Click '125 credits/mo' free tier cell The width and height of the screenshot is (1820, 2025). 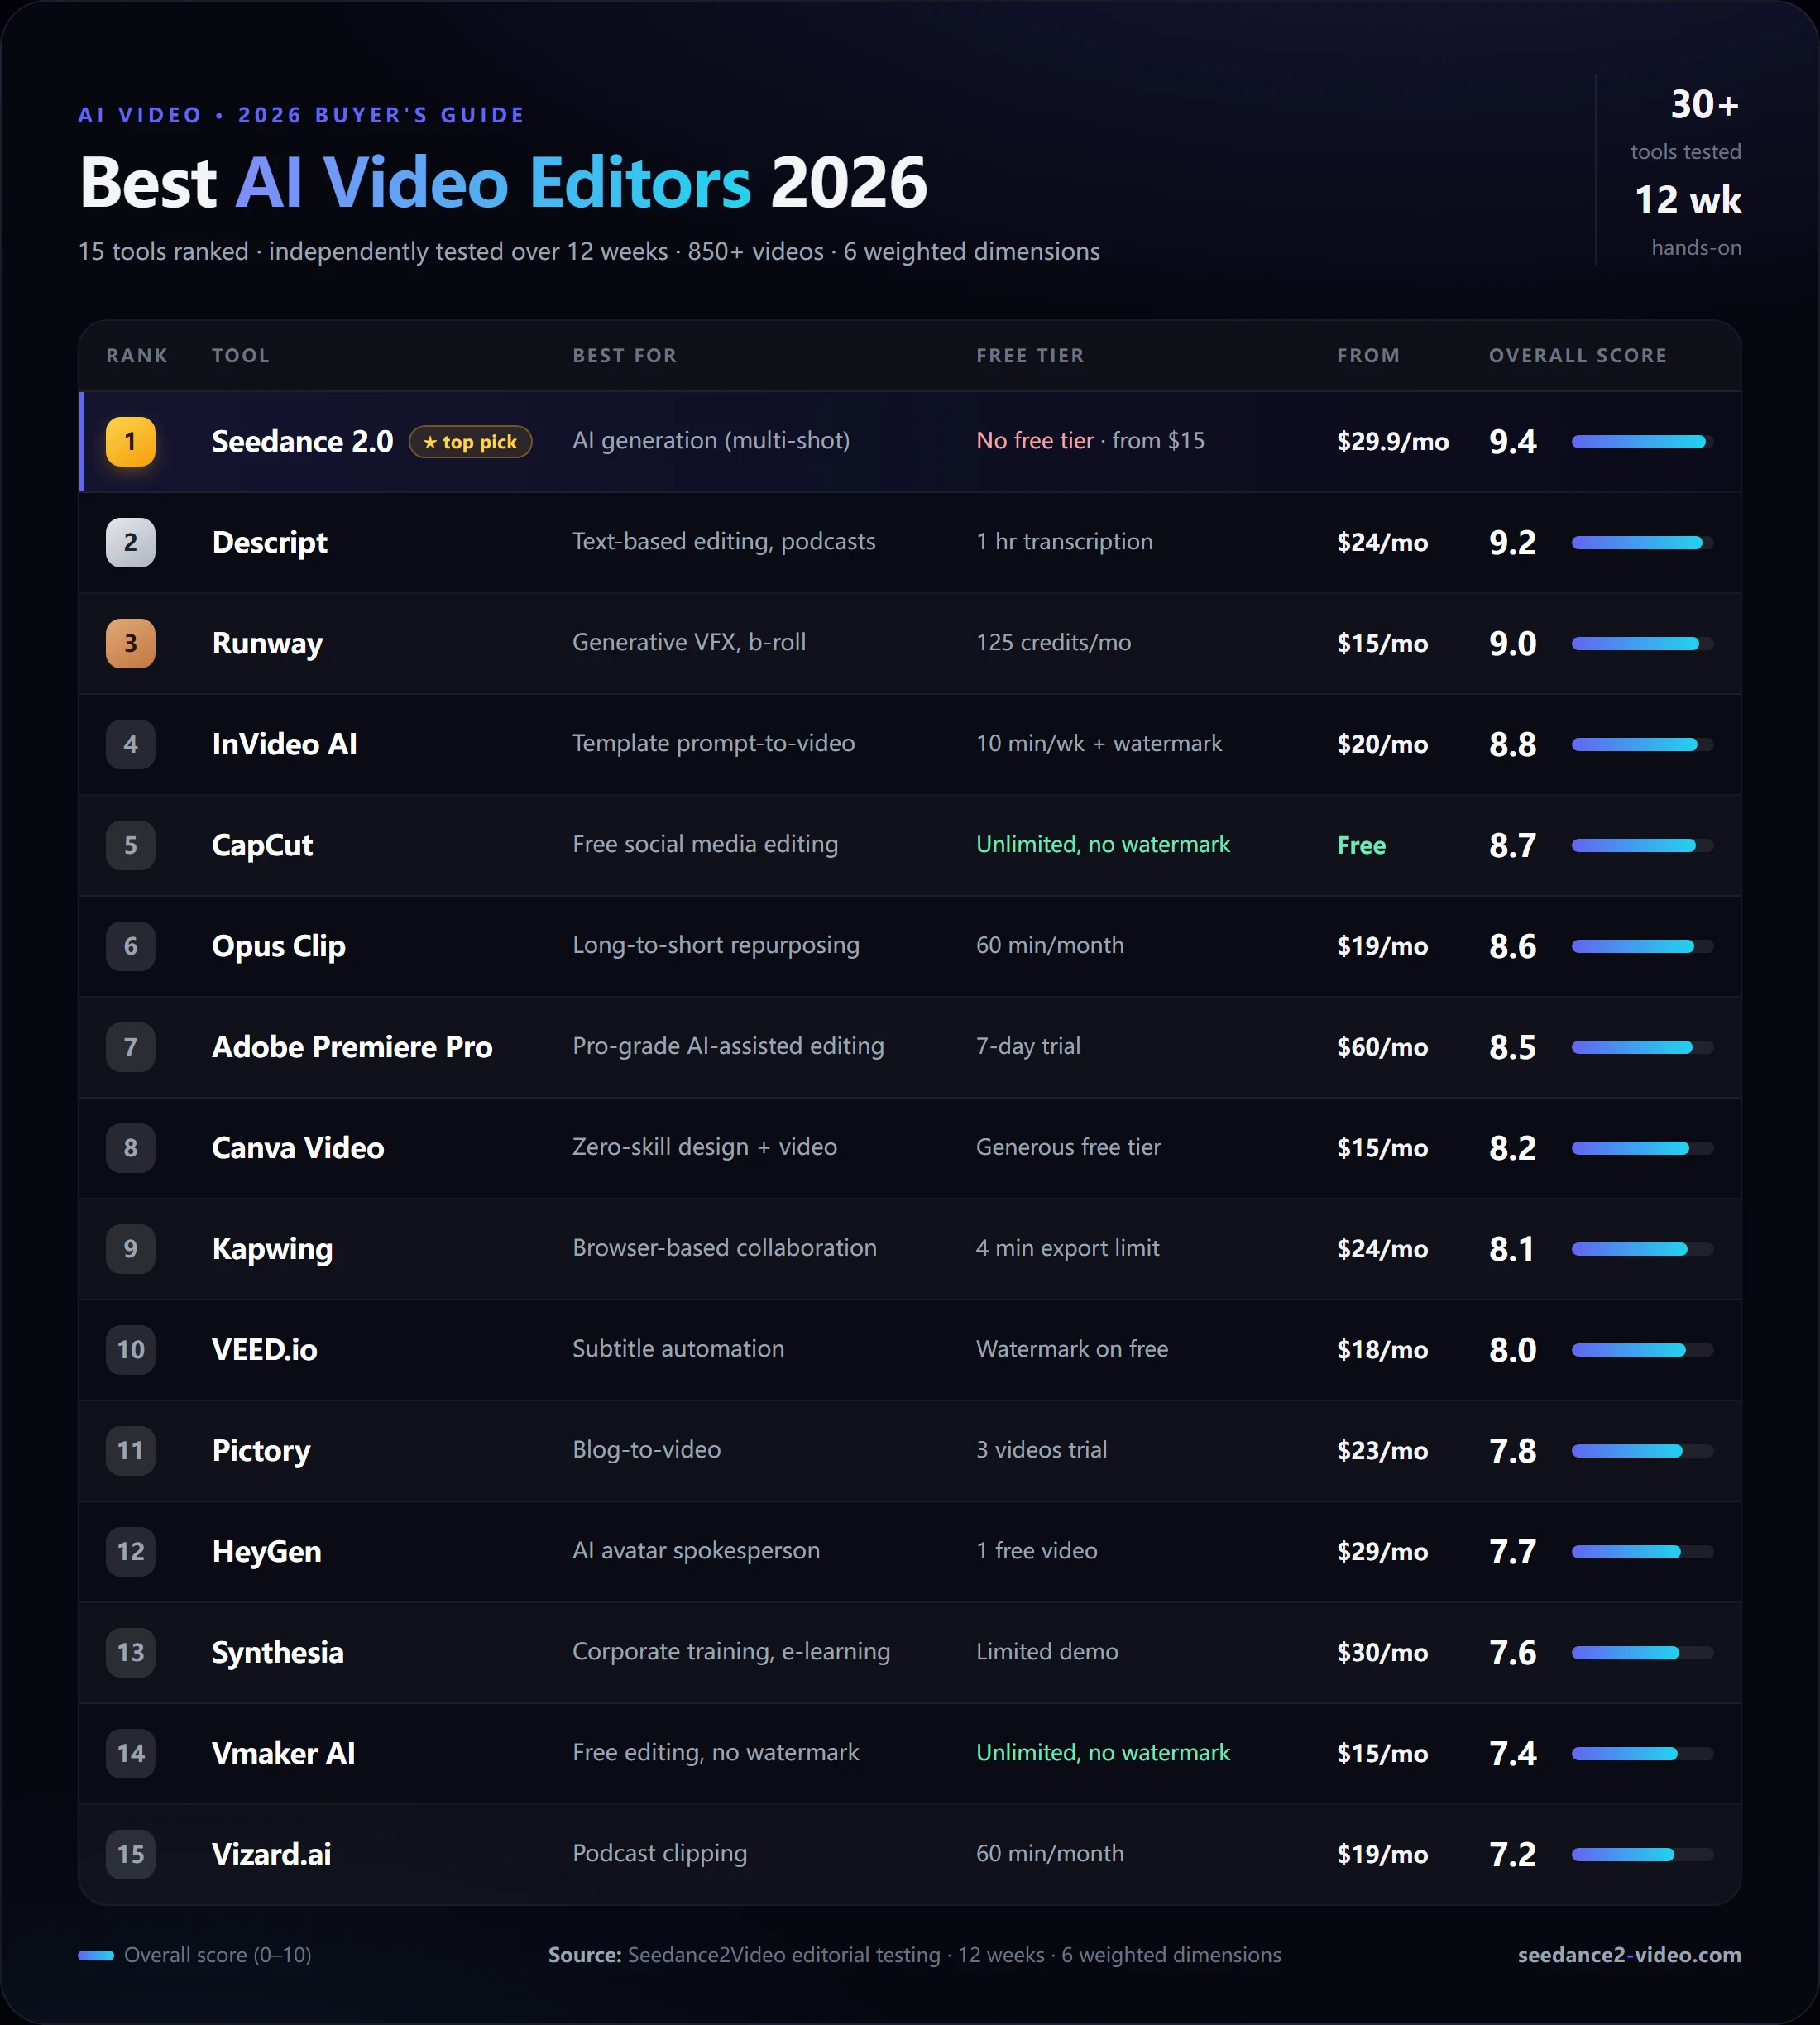pyautogui.click(x=1054, y=643)
